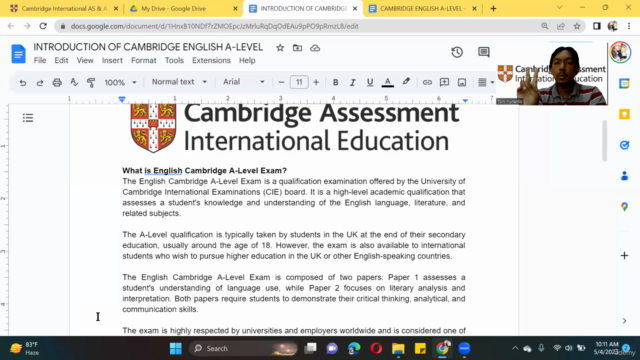Open the text alignment dropdown
This screenshot has width=640, height=360.
pos(486,82)
